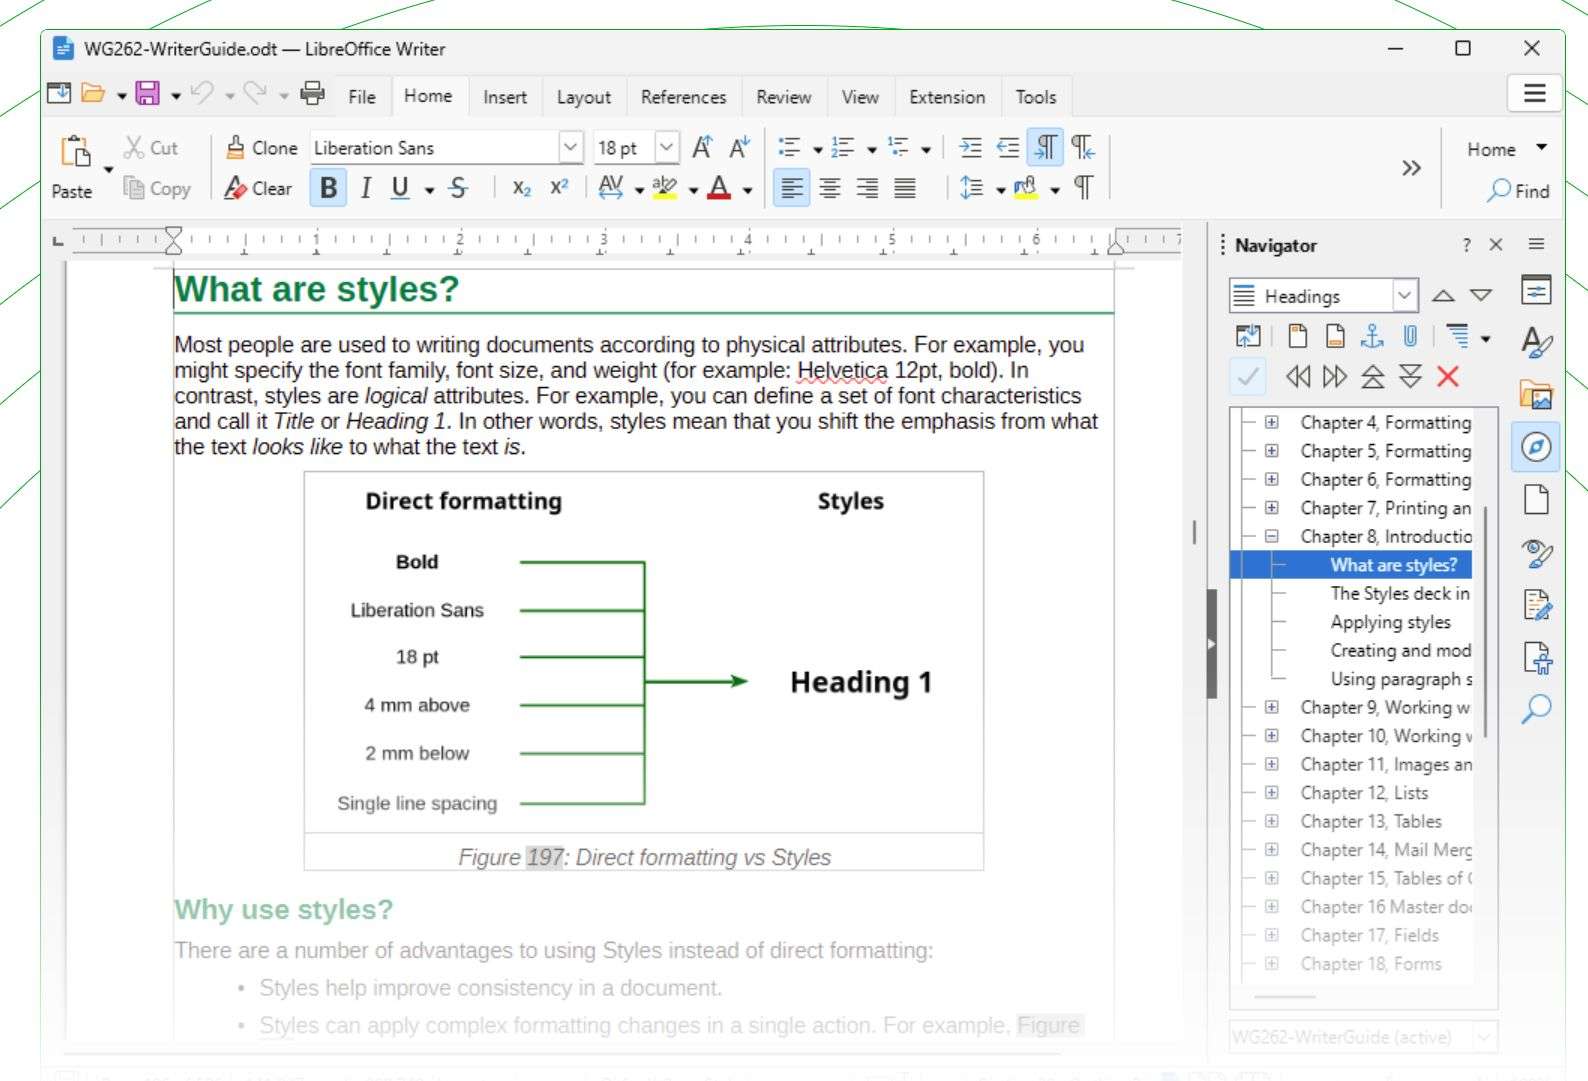
Task: Click the Save document icon
Action: tap(148, 94)
